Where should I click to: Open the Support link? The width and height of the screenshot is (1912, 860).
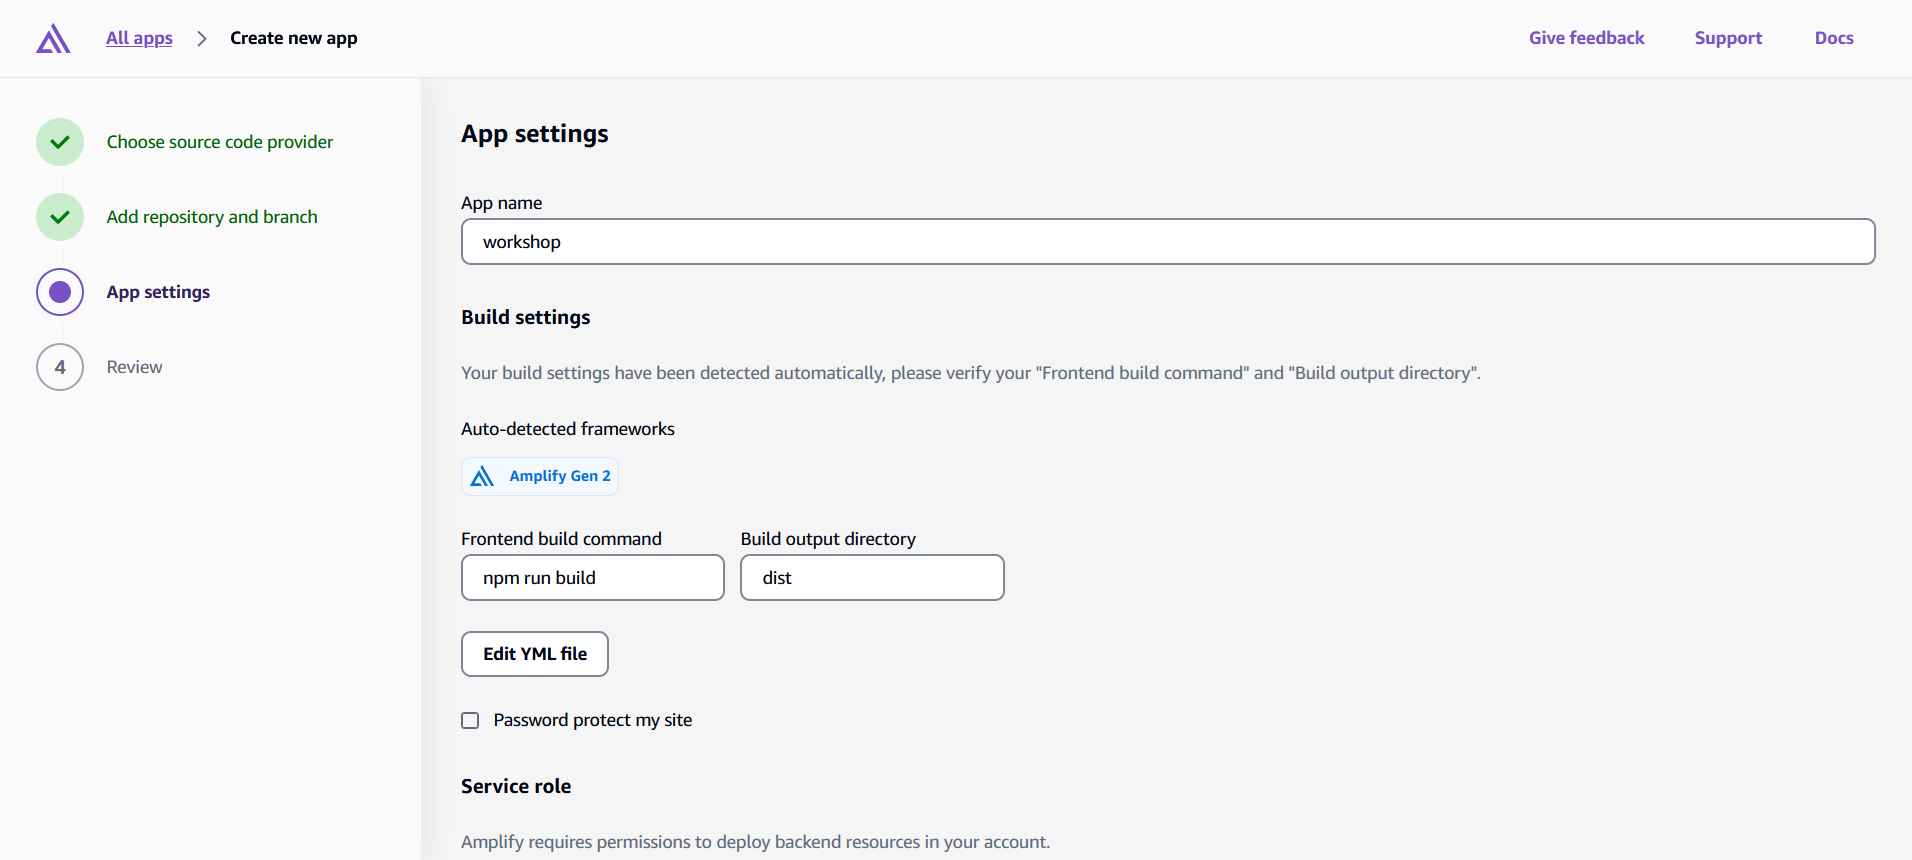[1728, 38]
